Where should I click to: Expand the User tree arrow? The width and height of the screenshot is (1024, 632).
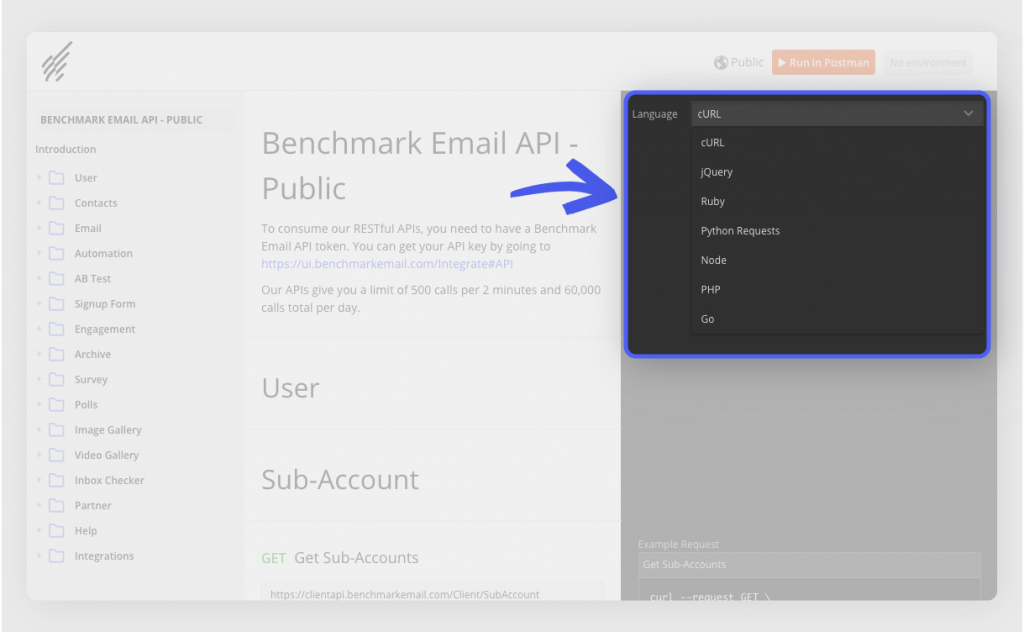point(39,177)
